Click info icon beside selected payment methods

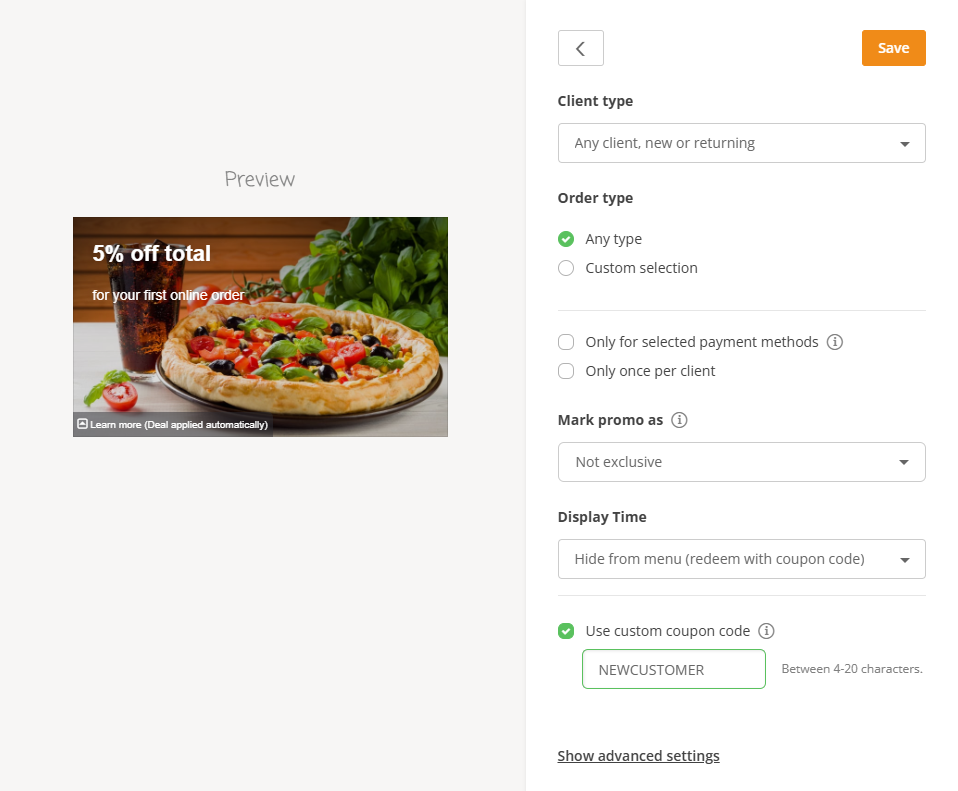tap(836, 342)
